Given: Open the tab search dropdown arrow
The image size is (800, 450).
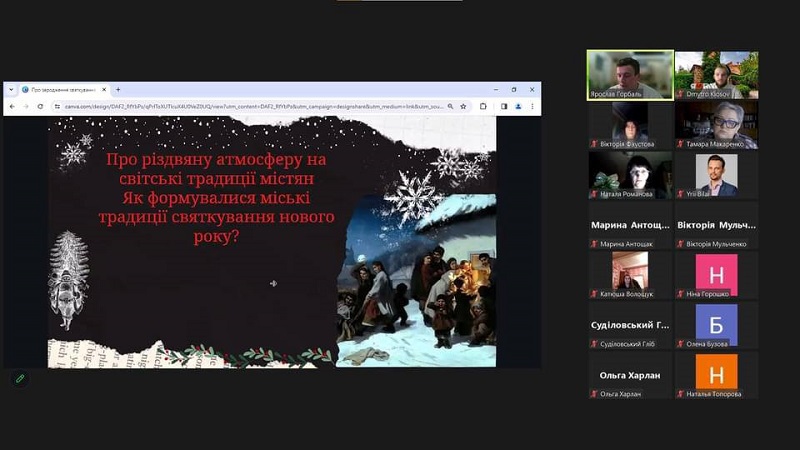Looking at the screenshot, I should (12, 89).
